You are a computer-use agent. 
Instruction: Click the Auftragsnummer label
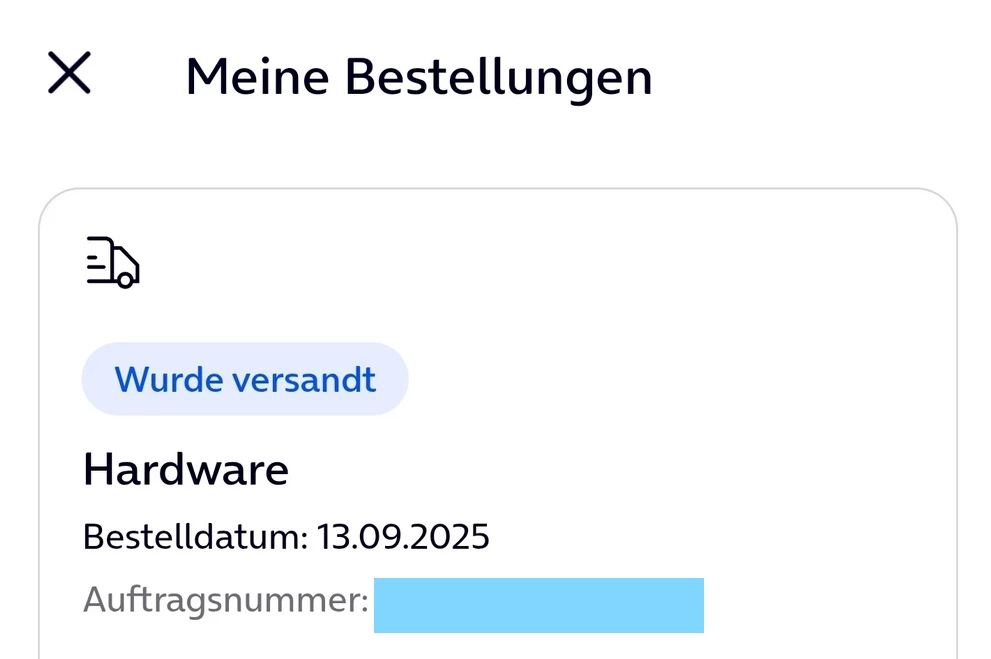click(226, 600)
